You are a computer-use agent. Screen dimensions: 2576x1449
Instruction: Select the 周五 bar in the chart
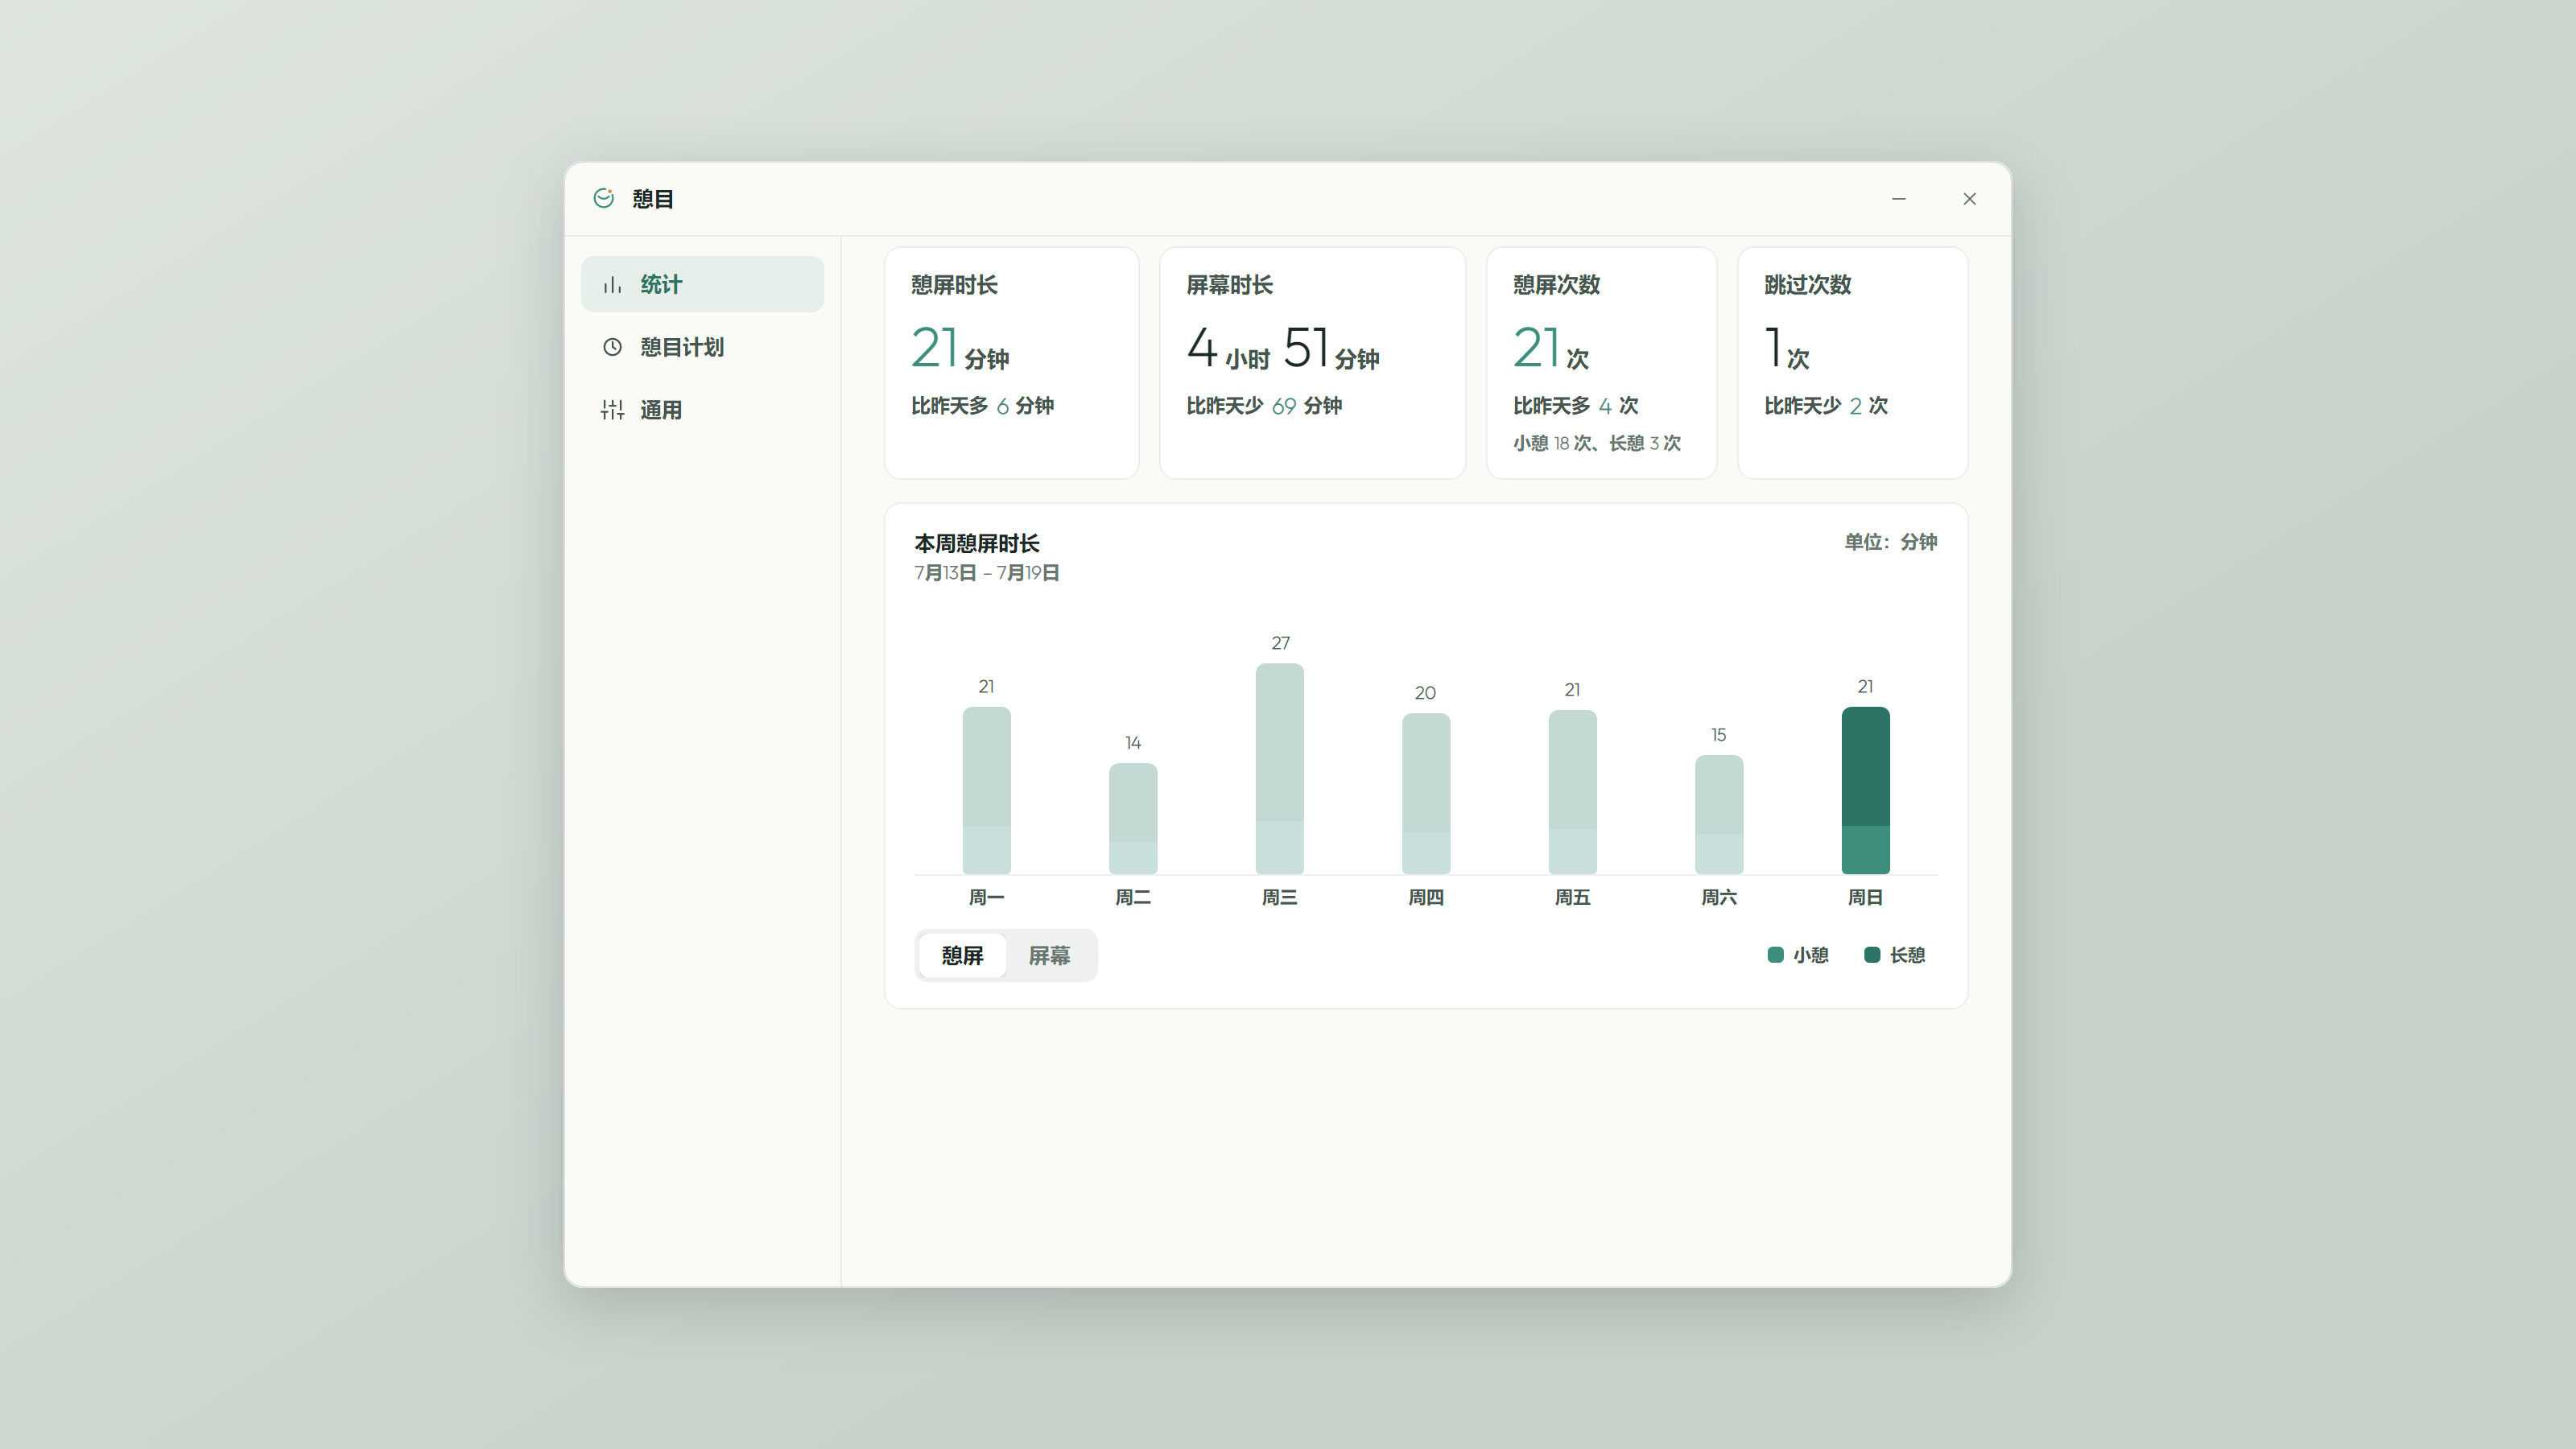click(1572, 792)
